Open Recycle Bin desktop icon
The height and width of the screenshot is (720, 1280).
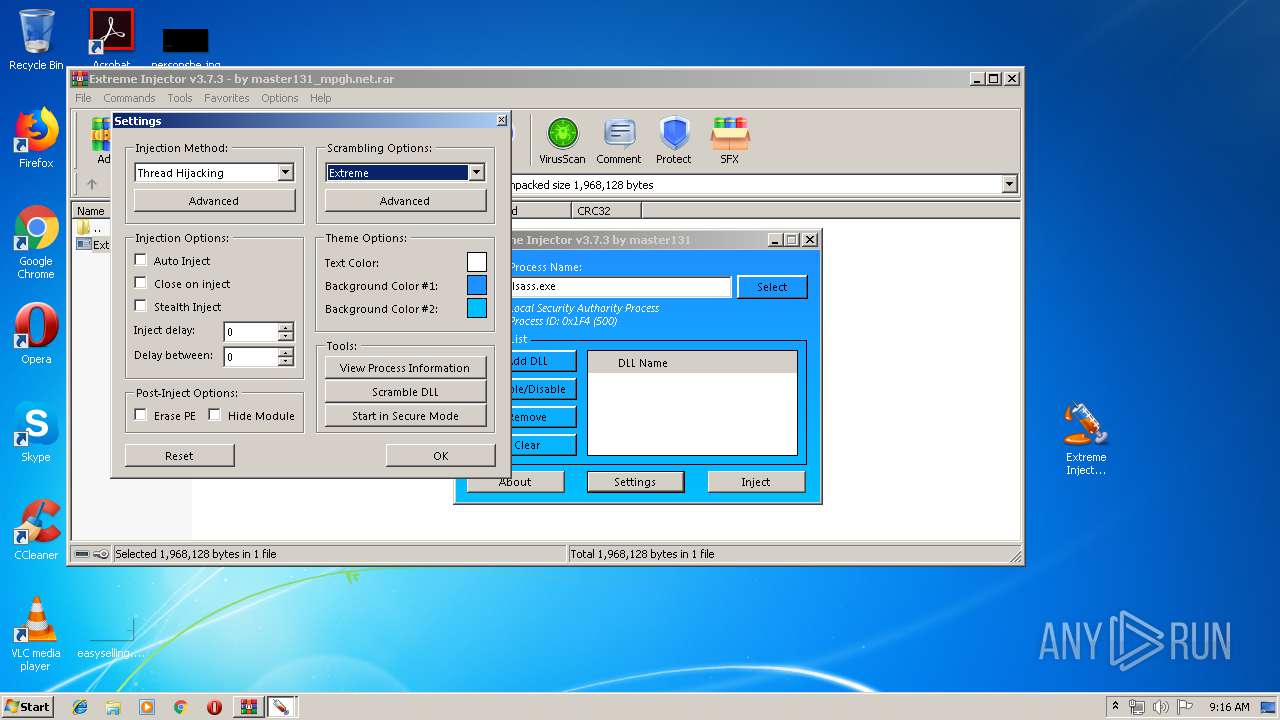[36, 40]
